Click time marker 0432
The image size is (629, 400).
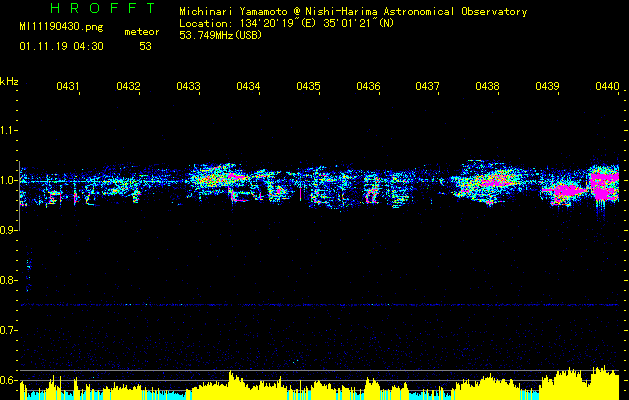point(128,86)
